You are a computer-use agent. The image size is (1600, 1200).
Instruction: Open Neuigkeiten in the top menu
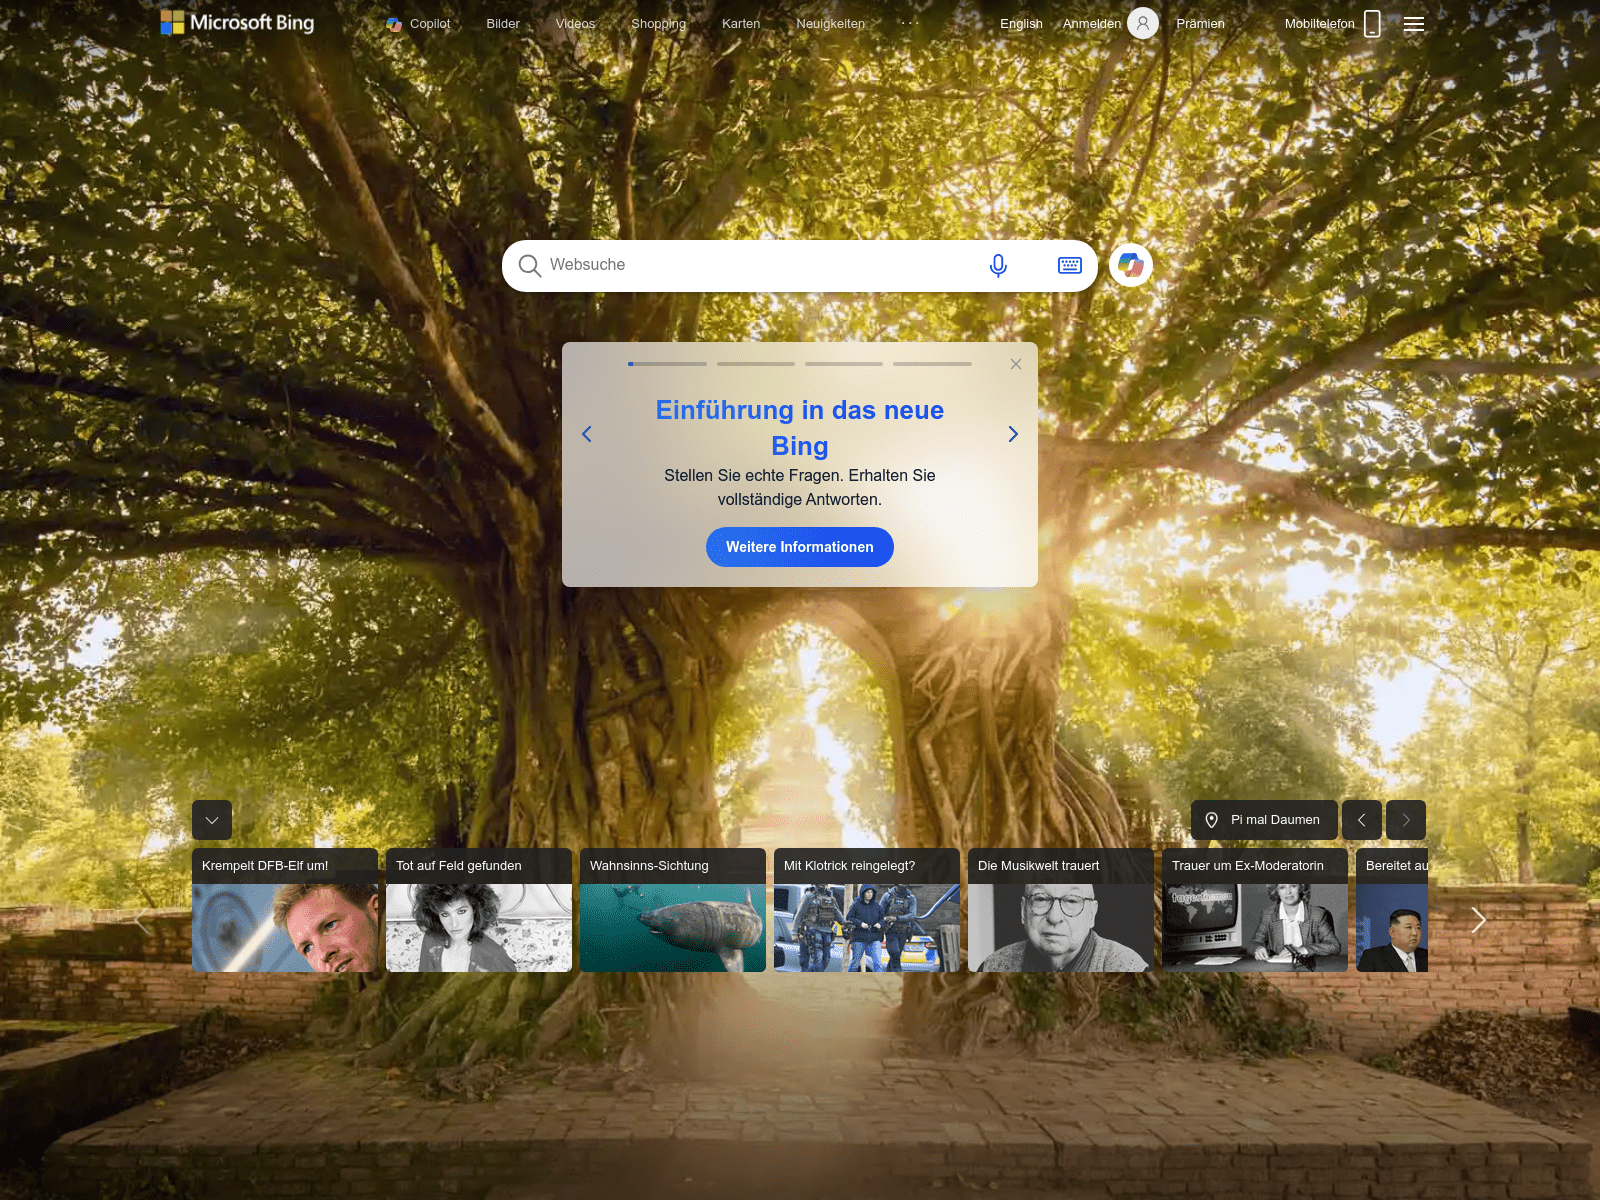[x=830, y=24]
